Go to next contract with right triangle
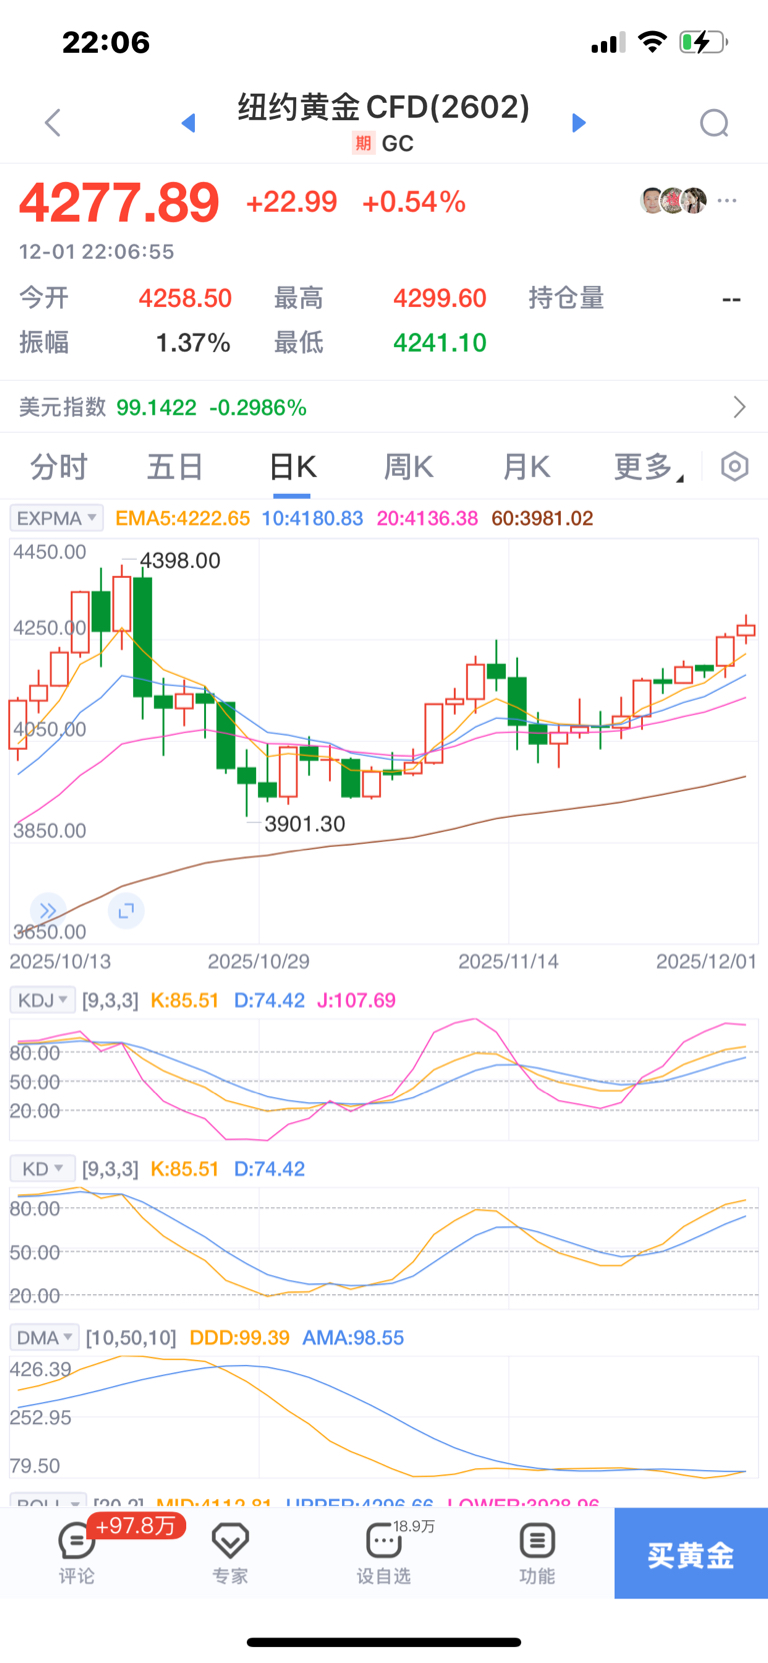Image resolution: width=768 pixels, height=1663 pixels. click(578, 123)
